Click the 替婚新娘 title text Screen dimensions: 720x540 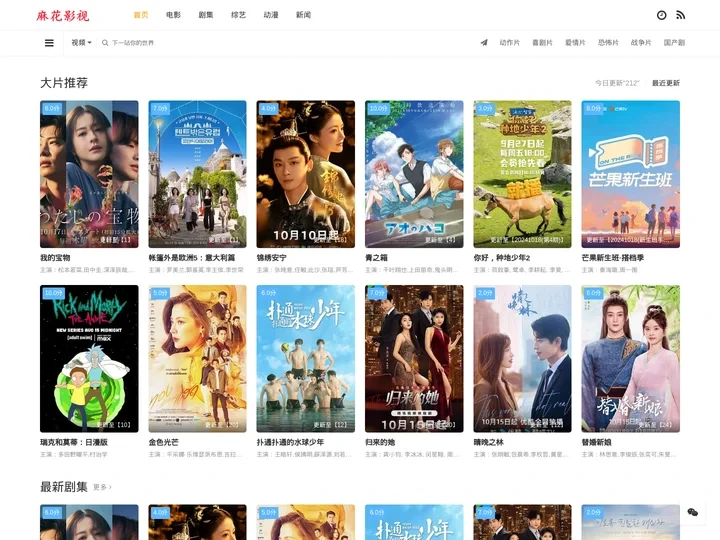(596, 442)
